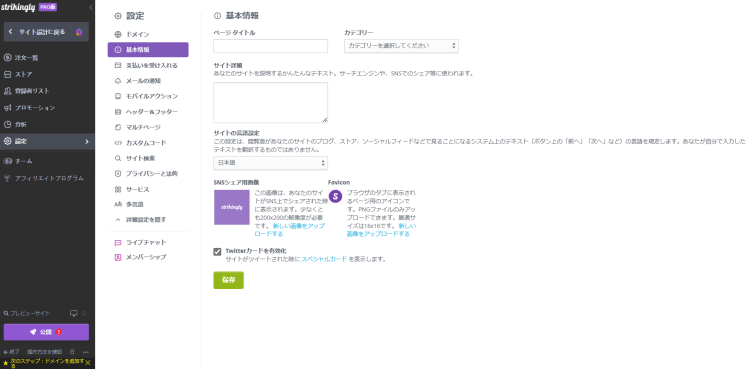Click the 終了 exit link
Image resolution: width=750 pixels, height=369 pixels.
[11, 351]
